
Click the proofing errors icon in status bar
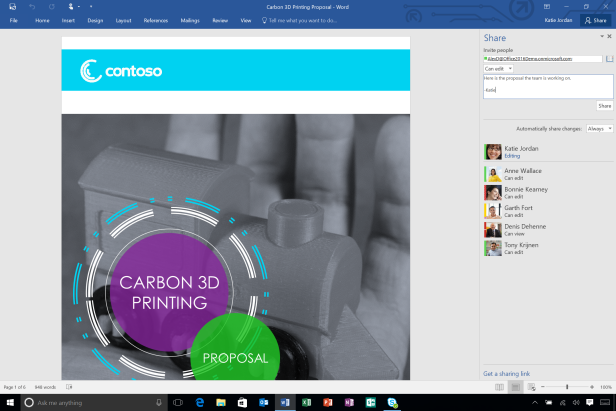(x=69, y=387)
